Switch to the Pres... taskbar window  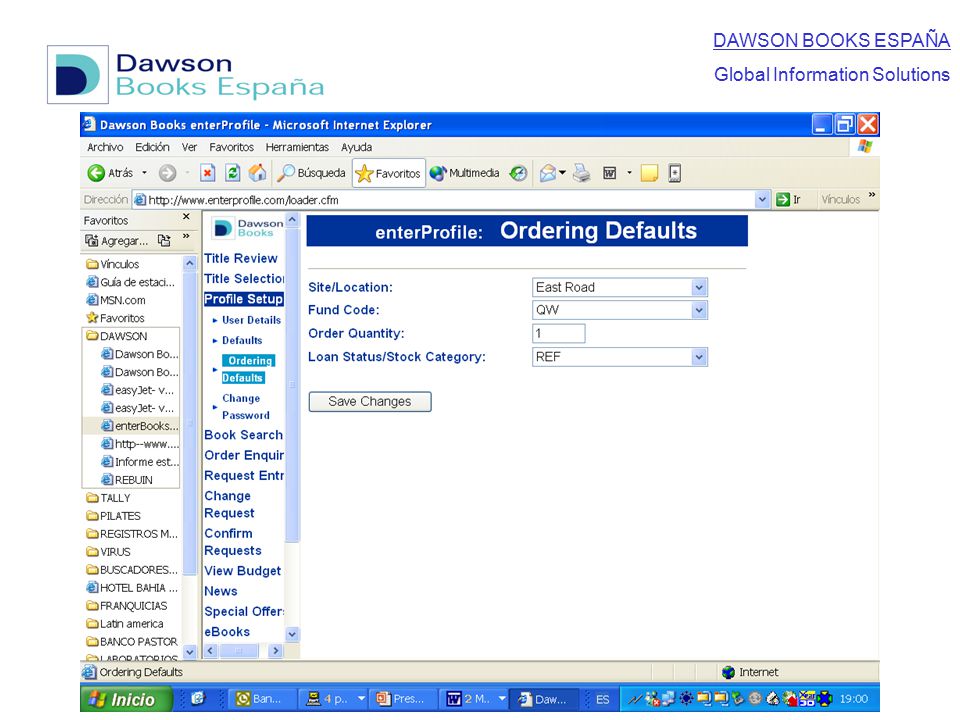click(x=402, y=699)
